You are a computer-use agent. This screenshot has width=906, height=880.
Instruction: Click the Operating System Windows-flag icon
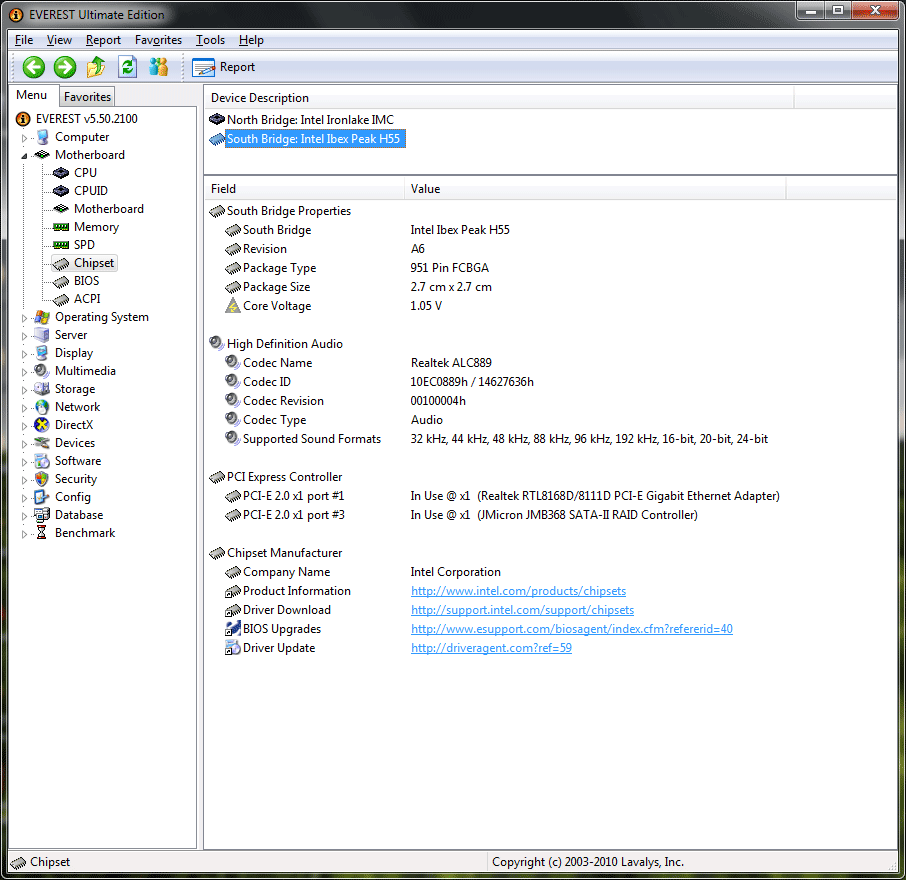pyautogui.click(x=42, y=317)
